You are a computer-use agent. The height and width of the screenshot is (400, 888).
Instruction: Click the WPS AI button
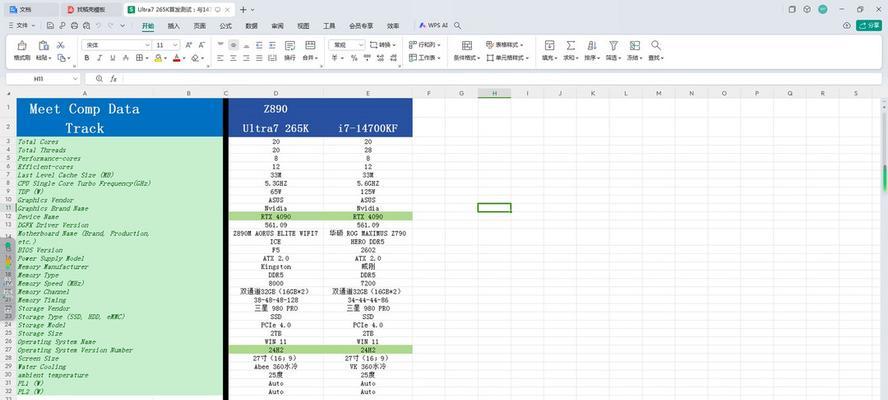click(433, 25)
